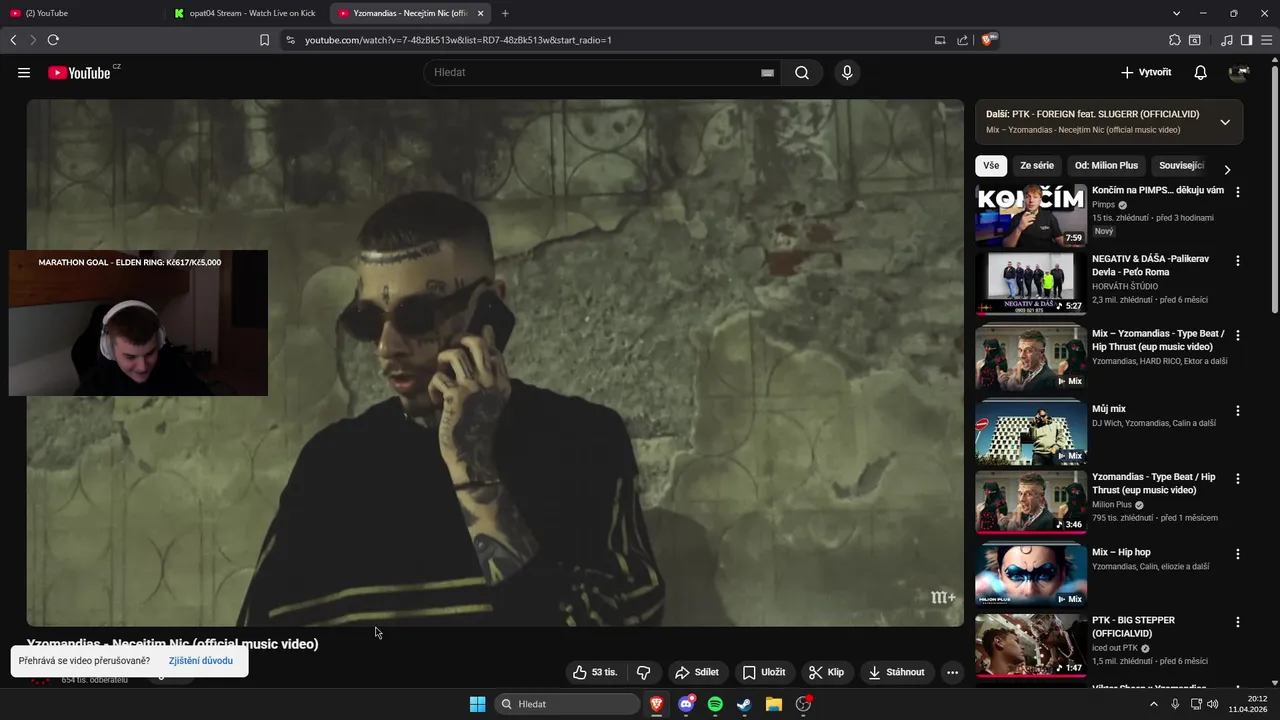
Task: Click the main video player
Action: (495, 363)
